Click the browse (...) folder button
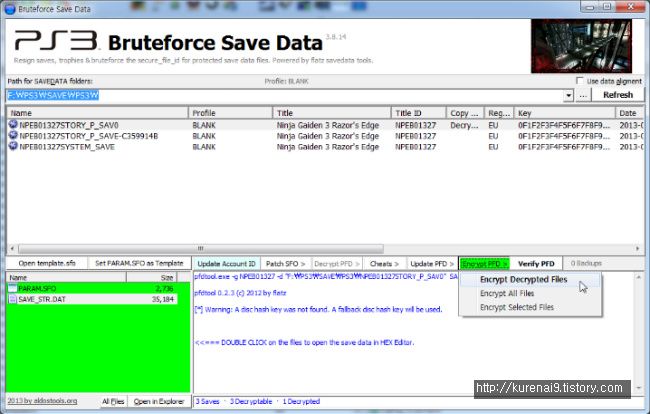Screen dimensions: 650x414 (x=583, y=95)
